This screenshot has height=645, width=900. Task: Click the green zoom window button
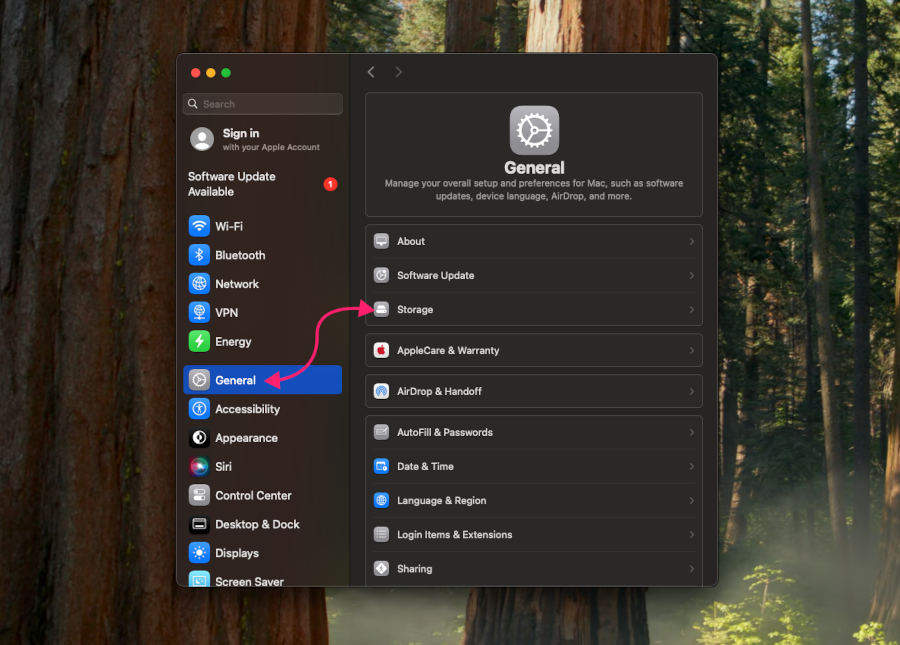tap(226, 72)
